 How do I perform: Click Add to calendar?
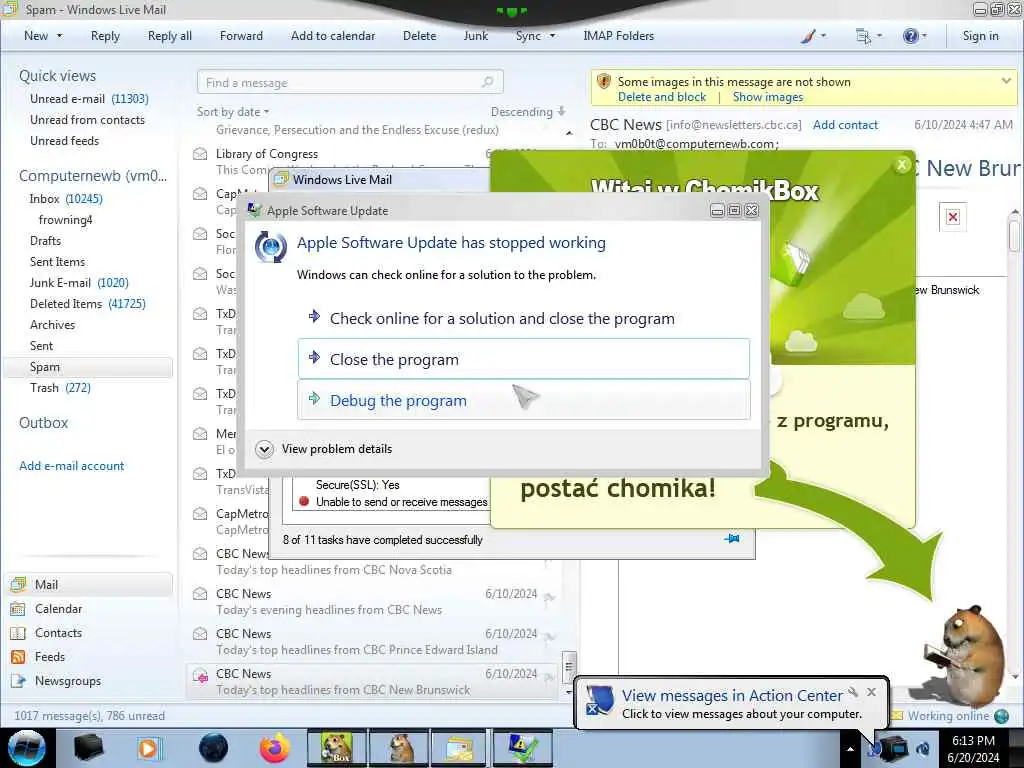pyautogui.click(x=333, y=36)
